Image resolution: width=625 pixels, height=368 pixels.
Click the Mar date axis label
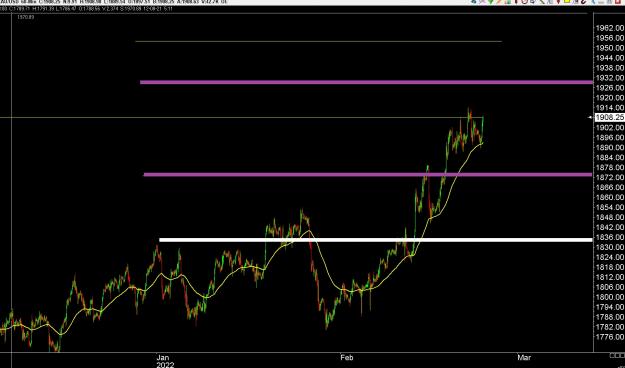coord(525,358)
